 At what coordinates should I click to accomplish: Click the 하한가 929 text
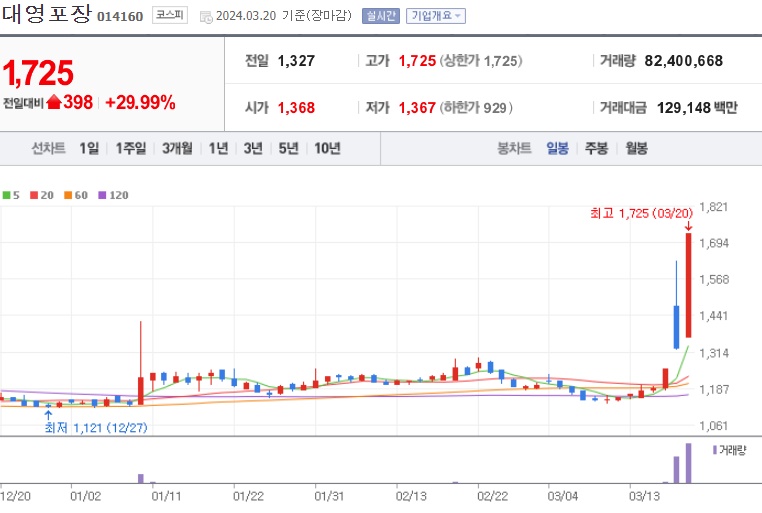[476, 107]
